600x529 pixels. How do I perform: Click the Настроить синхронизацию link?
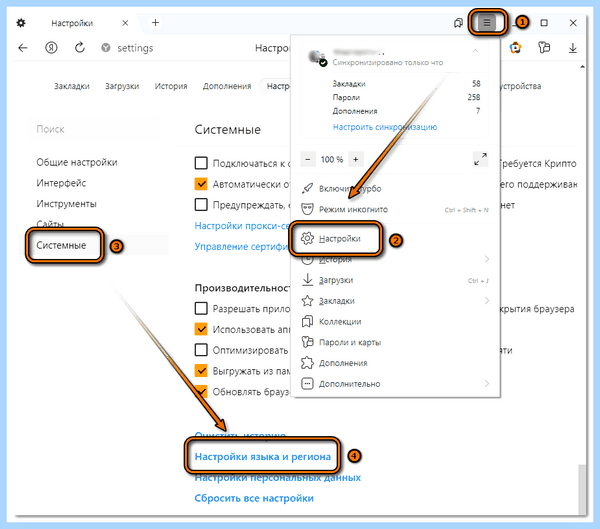click(385, 127)
